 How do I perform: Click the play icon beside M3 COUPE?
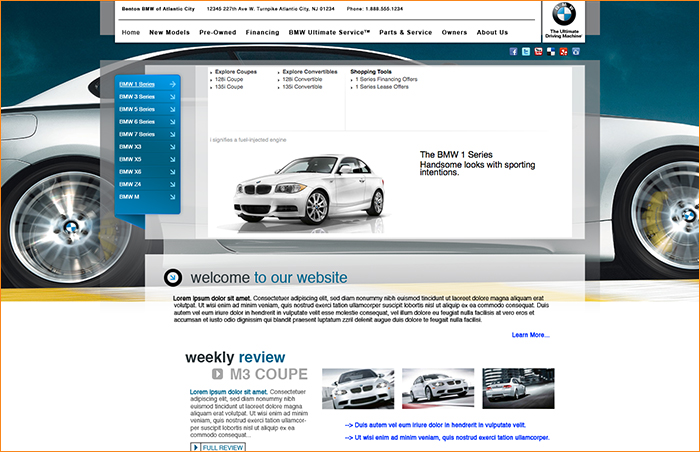point(217,374)
